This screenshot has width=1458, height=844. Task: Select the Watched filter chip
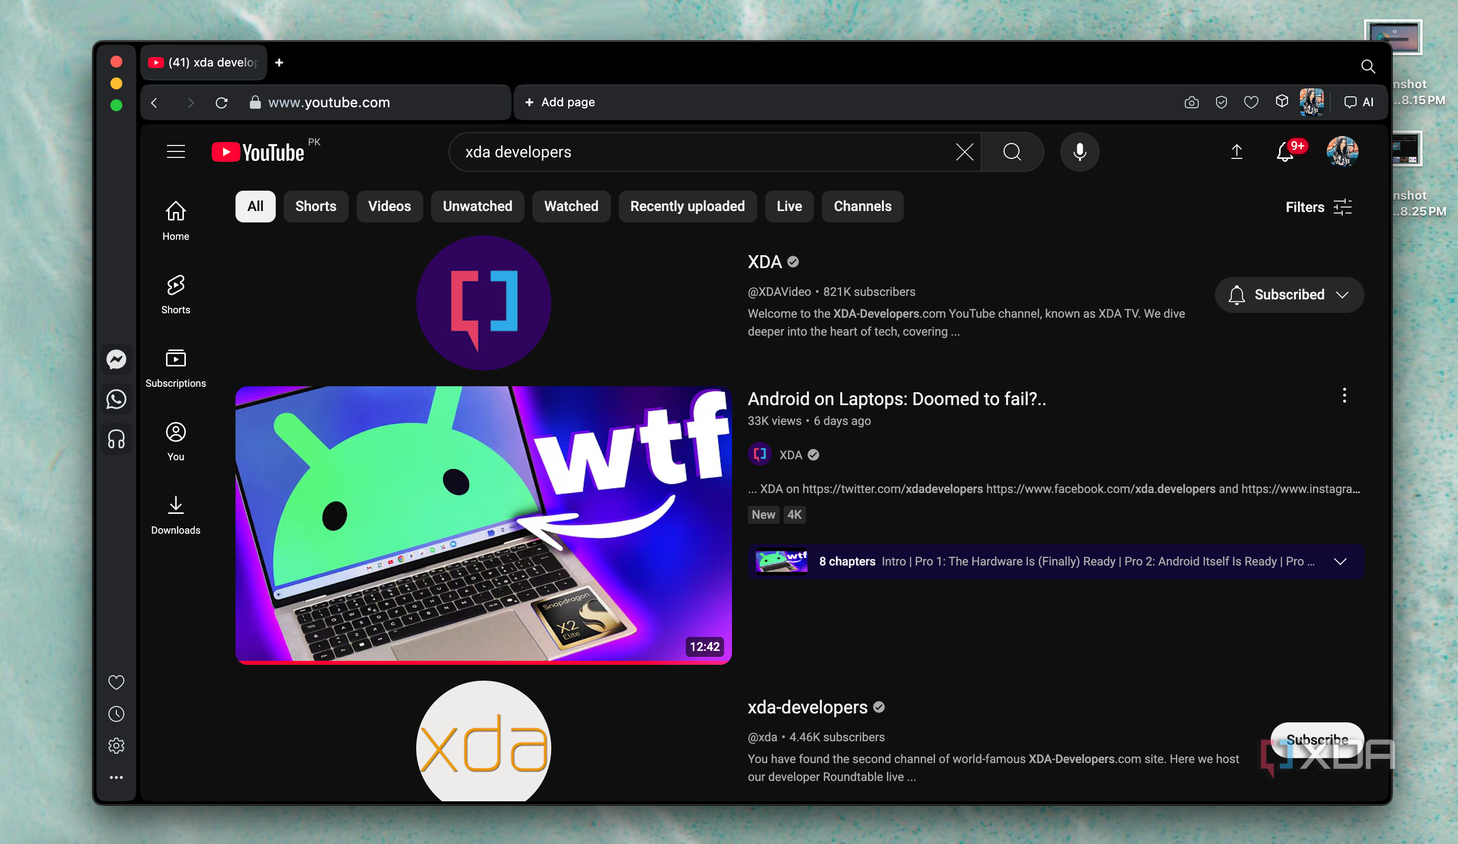[571, 206]
